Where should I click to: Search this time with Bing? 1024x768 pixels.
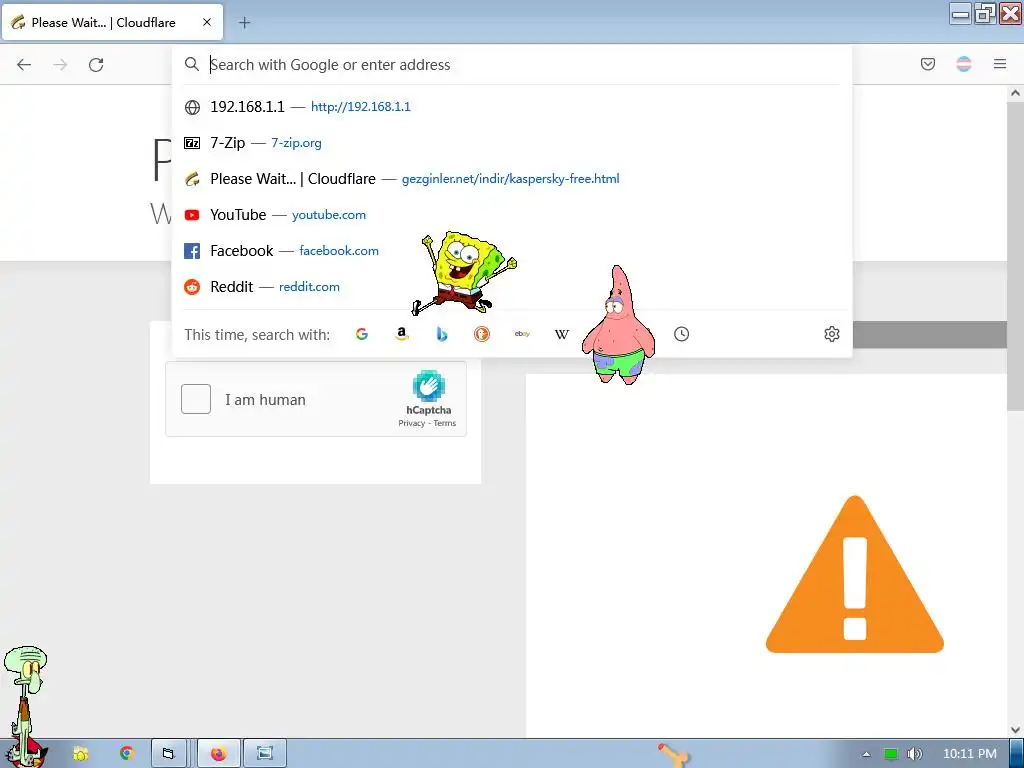442,334
